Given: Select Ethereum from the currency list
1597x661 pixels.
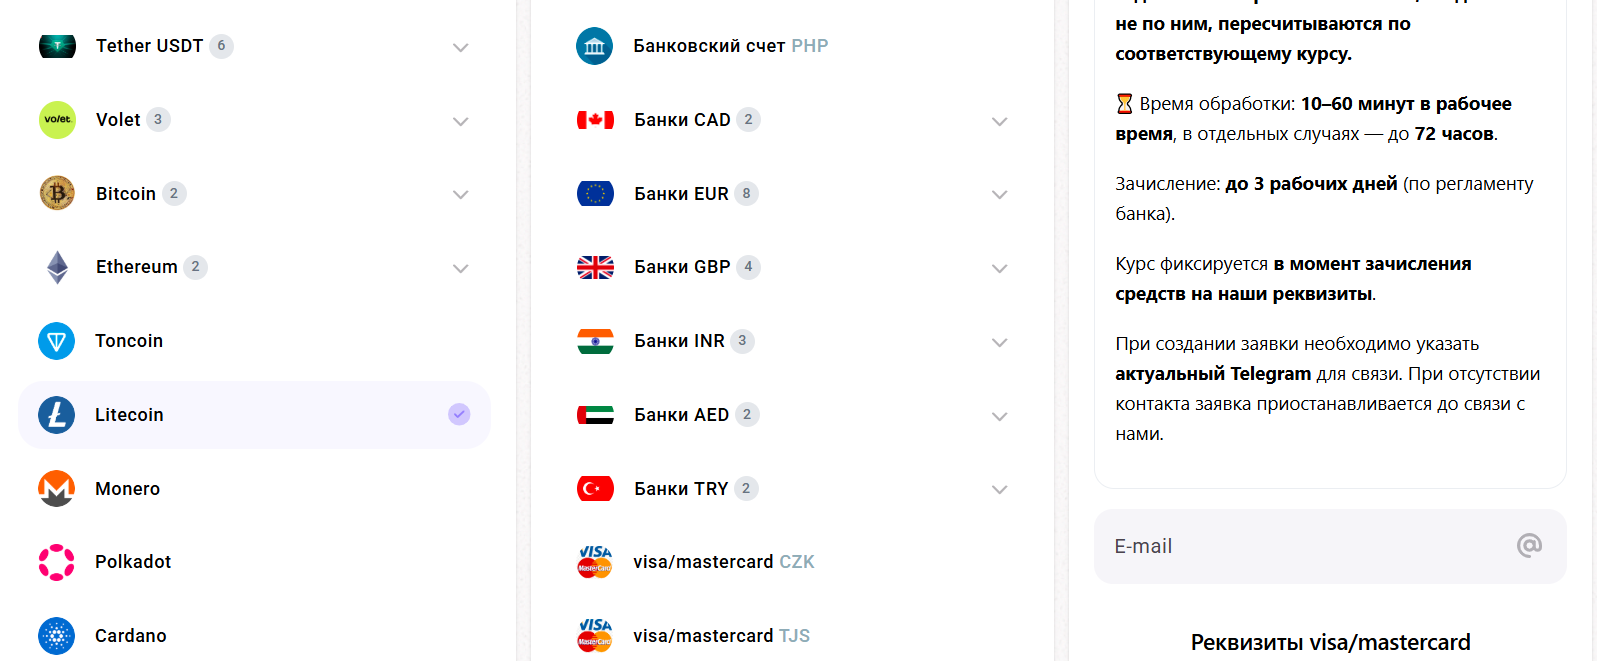Looking at the screenshot, I should tap(137, 267).
